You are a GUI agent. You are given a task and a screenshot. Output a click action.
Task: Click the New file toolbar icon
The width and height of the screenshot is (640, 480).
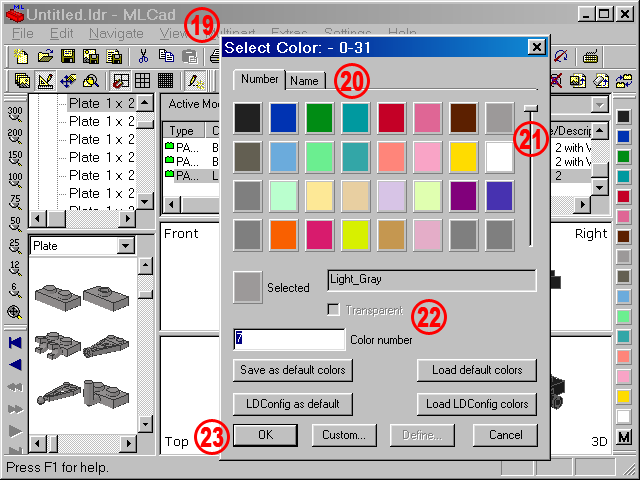point(21,56)
